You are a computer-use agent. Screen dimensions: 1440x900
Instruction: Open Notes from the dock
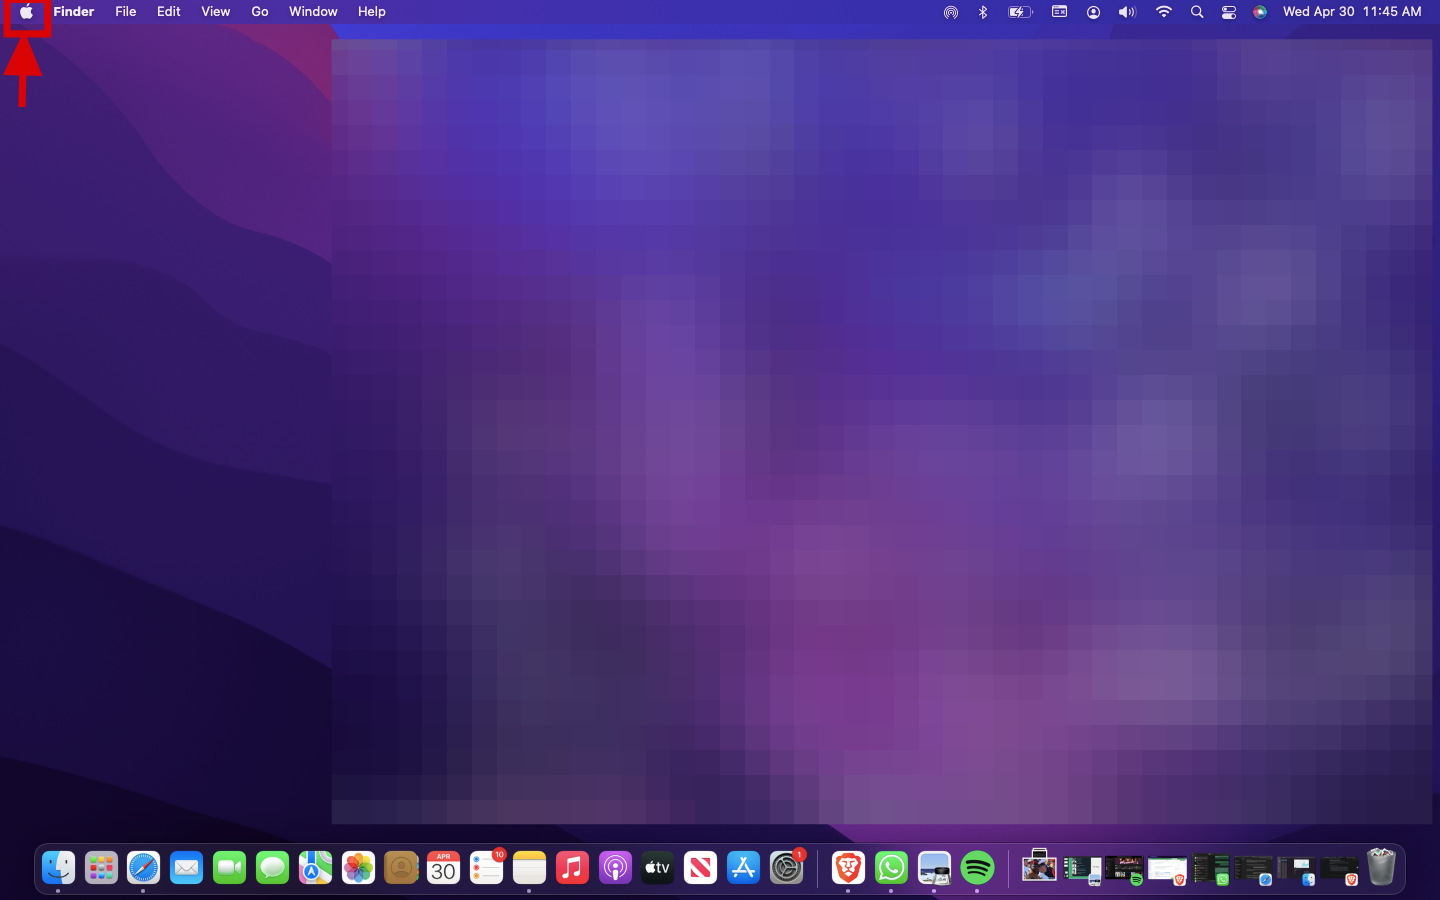click(x=529, y=867)
